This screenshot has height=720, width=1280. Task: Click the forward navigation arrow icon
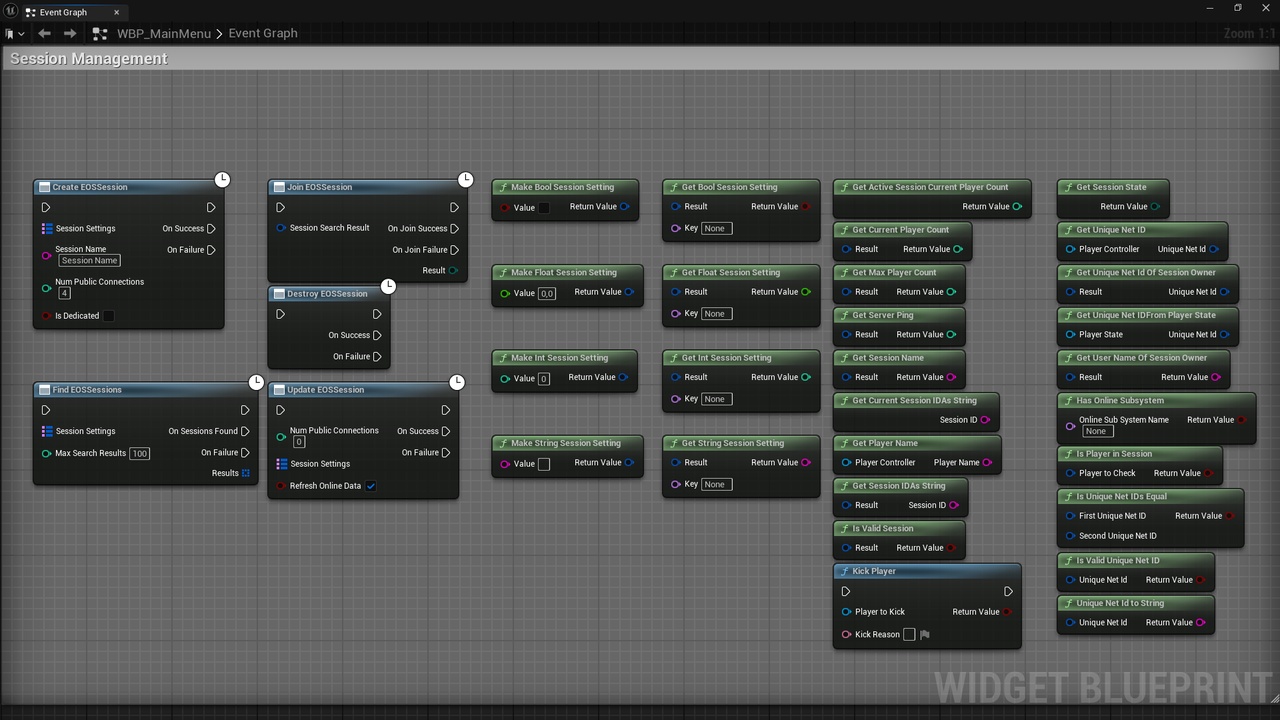pos(70,33)
